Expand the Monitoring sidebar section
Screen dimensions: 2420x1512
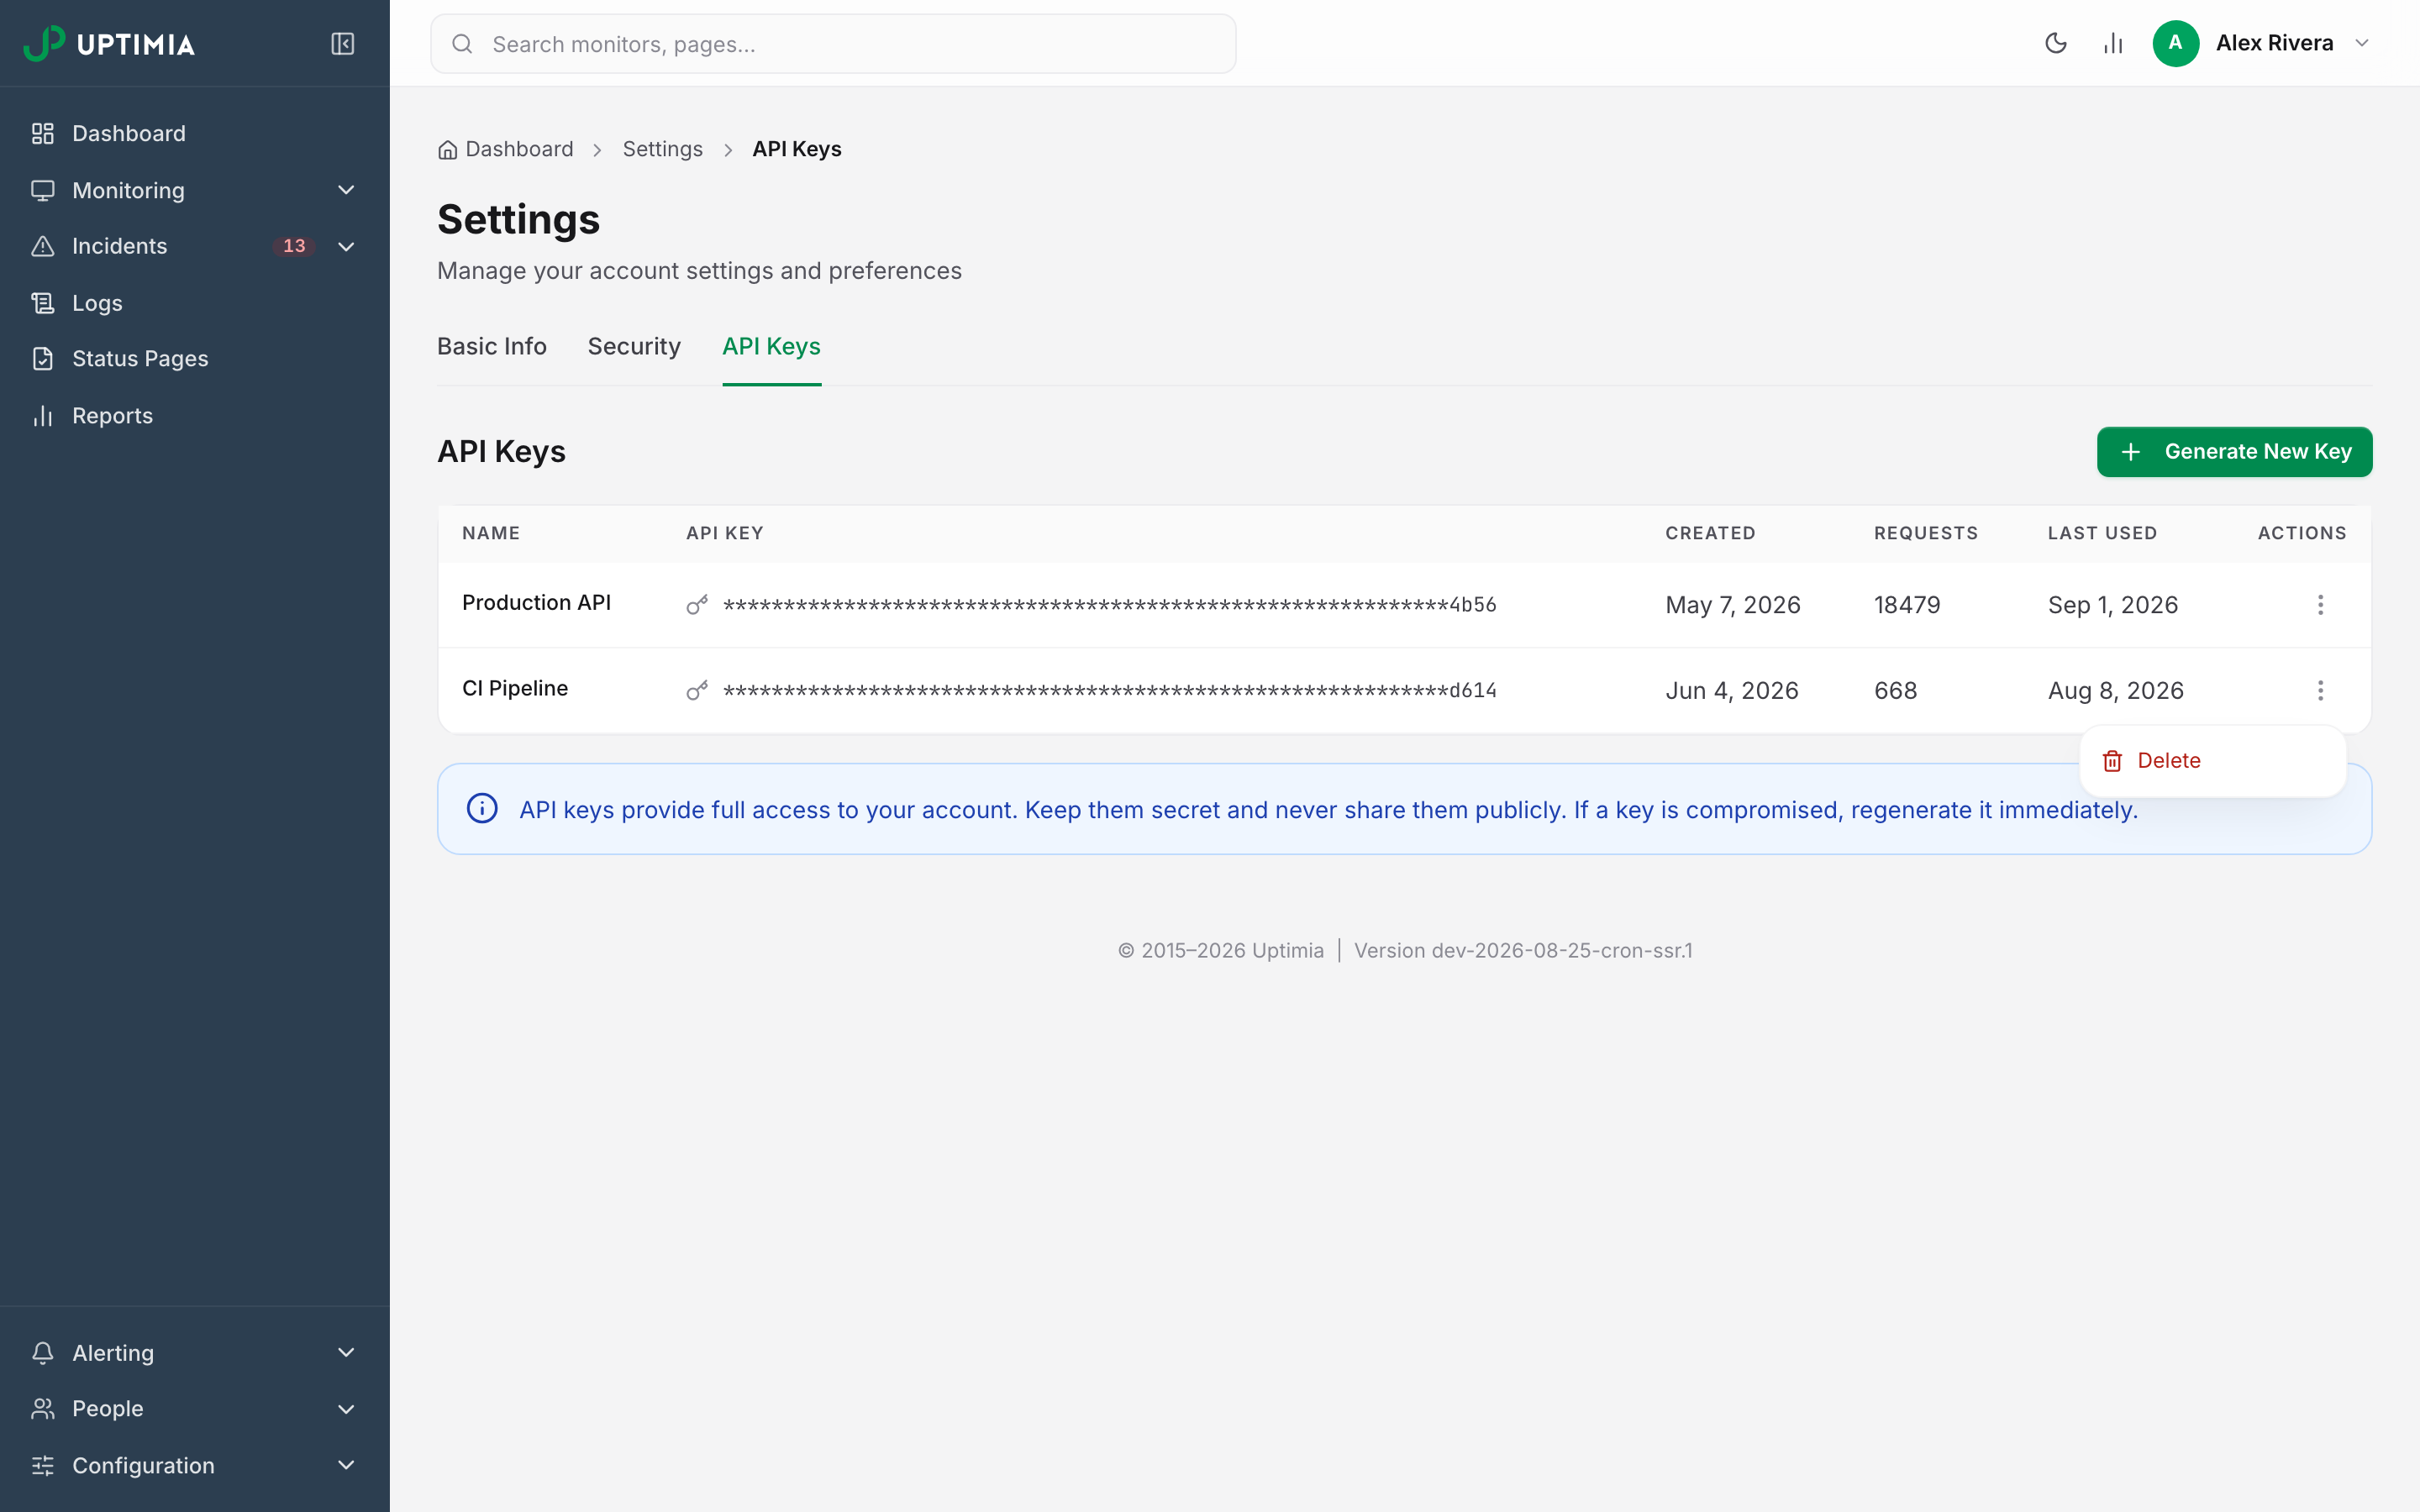(x=195, y=190)
